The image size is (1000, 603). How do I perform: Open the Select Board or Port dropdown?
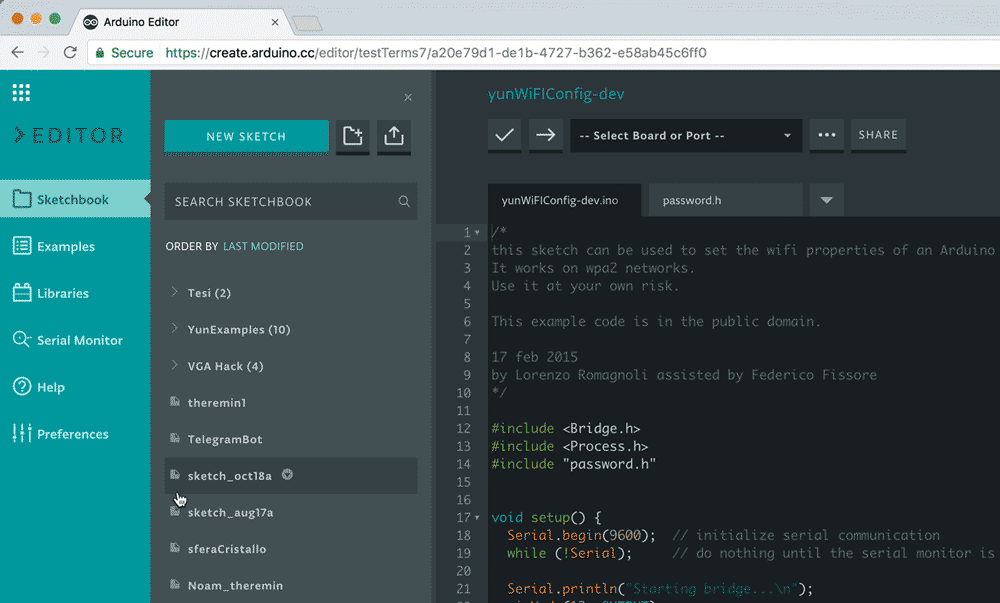[x=686, y=135]
